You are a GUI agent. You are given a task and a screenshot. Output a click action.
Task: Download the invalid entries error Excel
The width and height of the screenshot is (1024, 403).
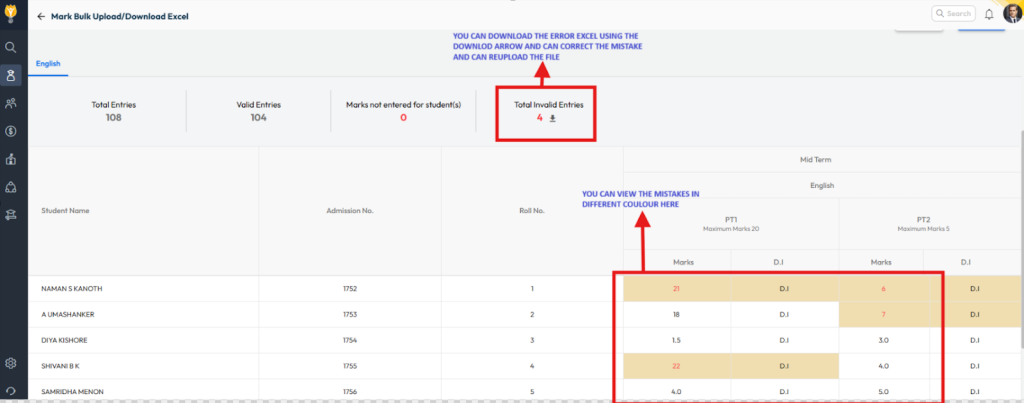point(553,118)
